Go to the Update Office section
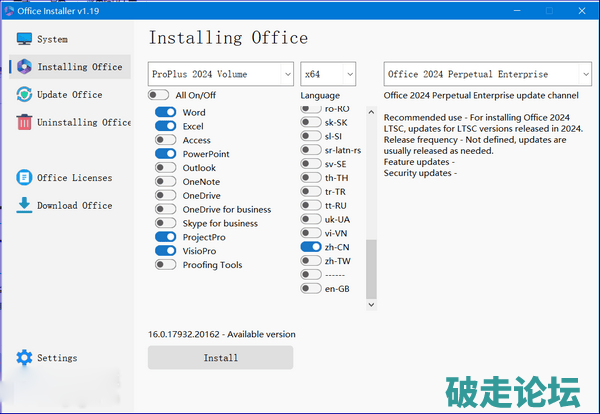This screenshot has height=414, width=600. pyautogui.click(x=70, y=95)
